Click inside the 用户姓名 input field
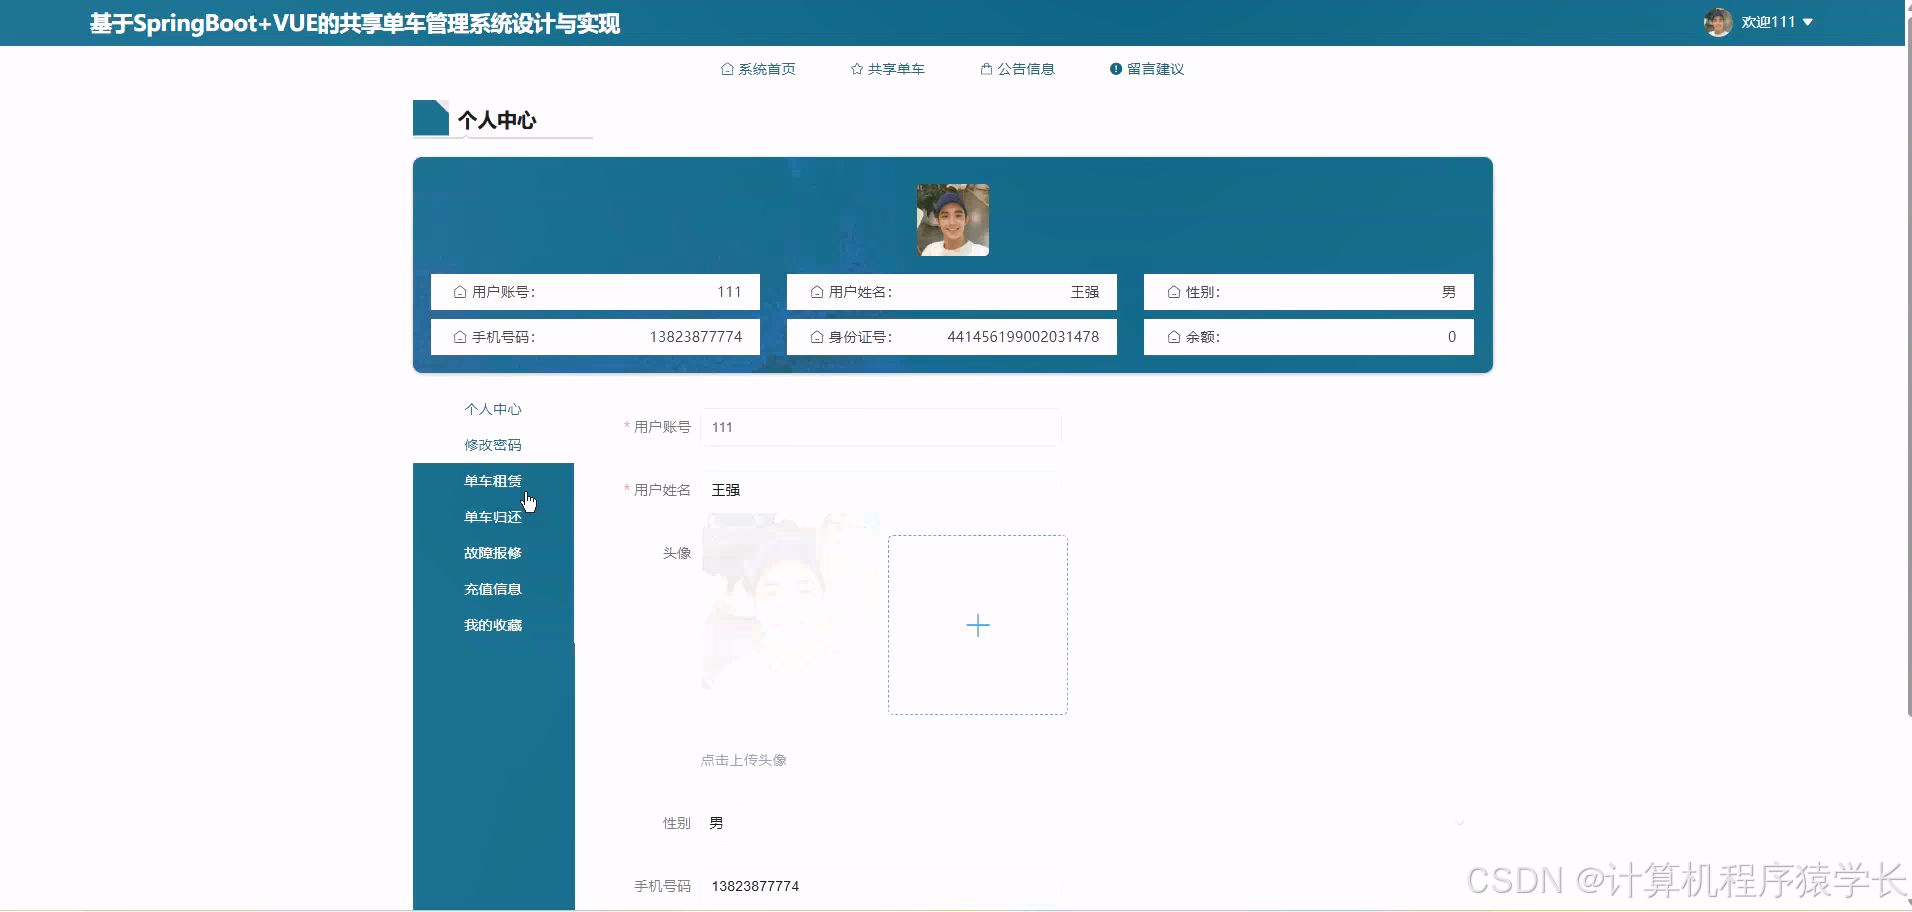 pos(880,490)
